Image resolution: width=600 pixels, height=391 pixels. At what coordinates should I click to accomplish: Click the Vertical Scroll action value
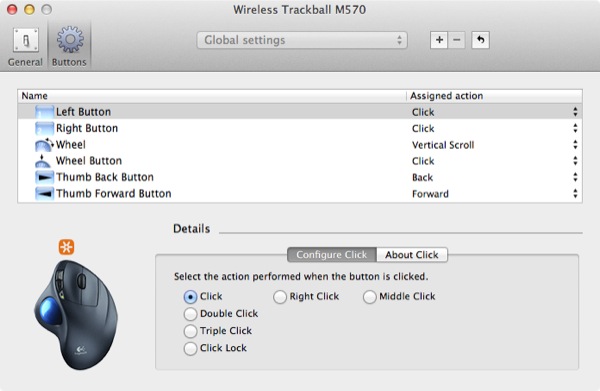[443, 145]
